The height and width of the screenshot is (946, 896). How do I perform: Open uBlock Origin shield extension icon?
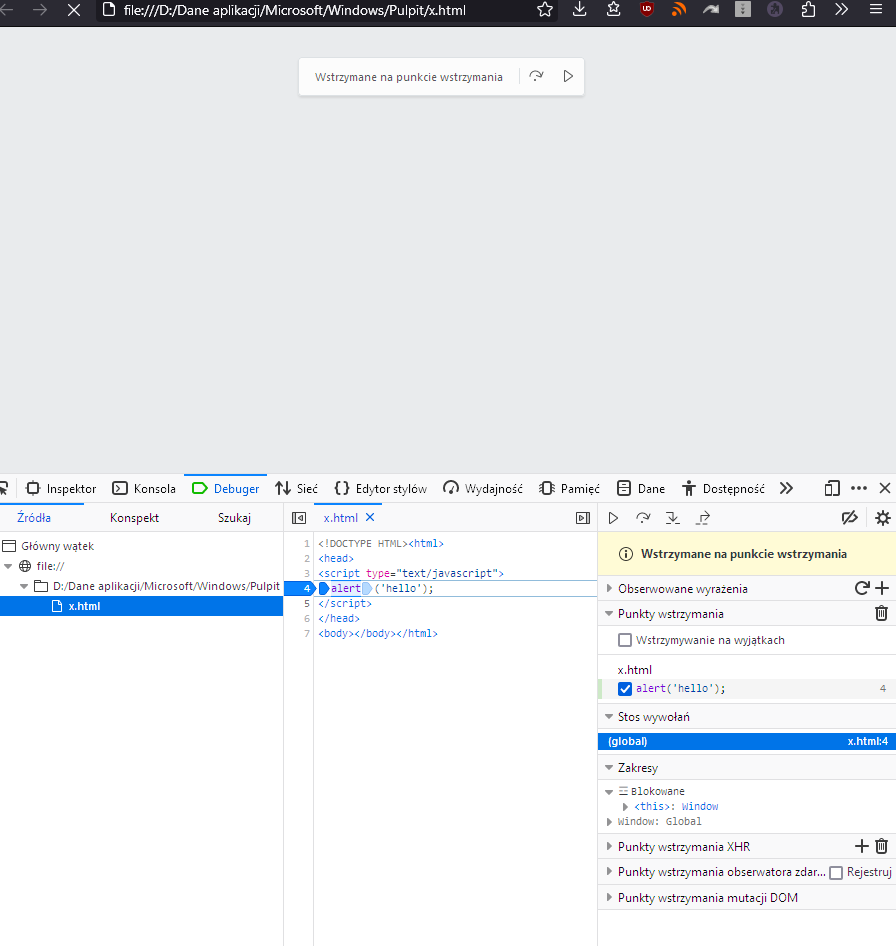pos(647,9)
